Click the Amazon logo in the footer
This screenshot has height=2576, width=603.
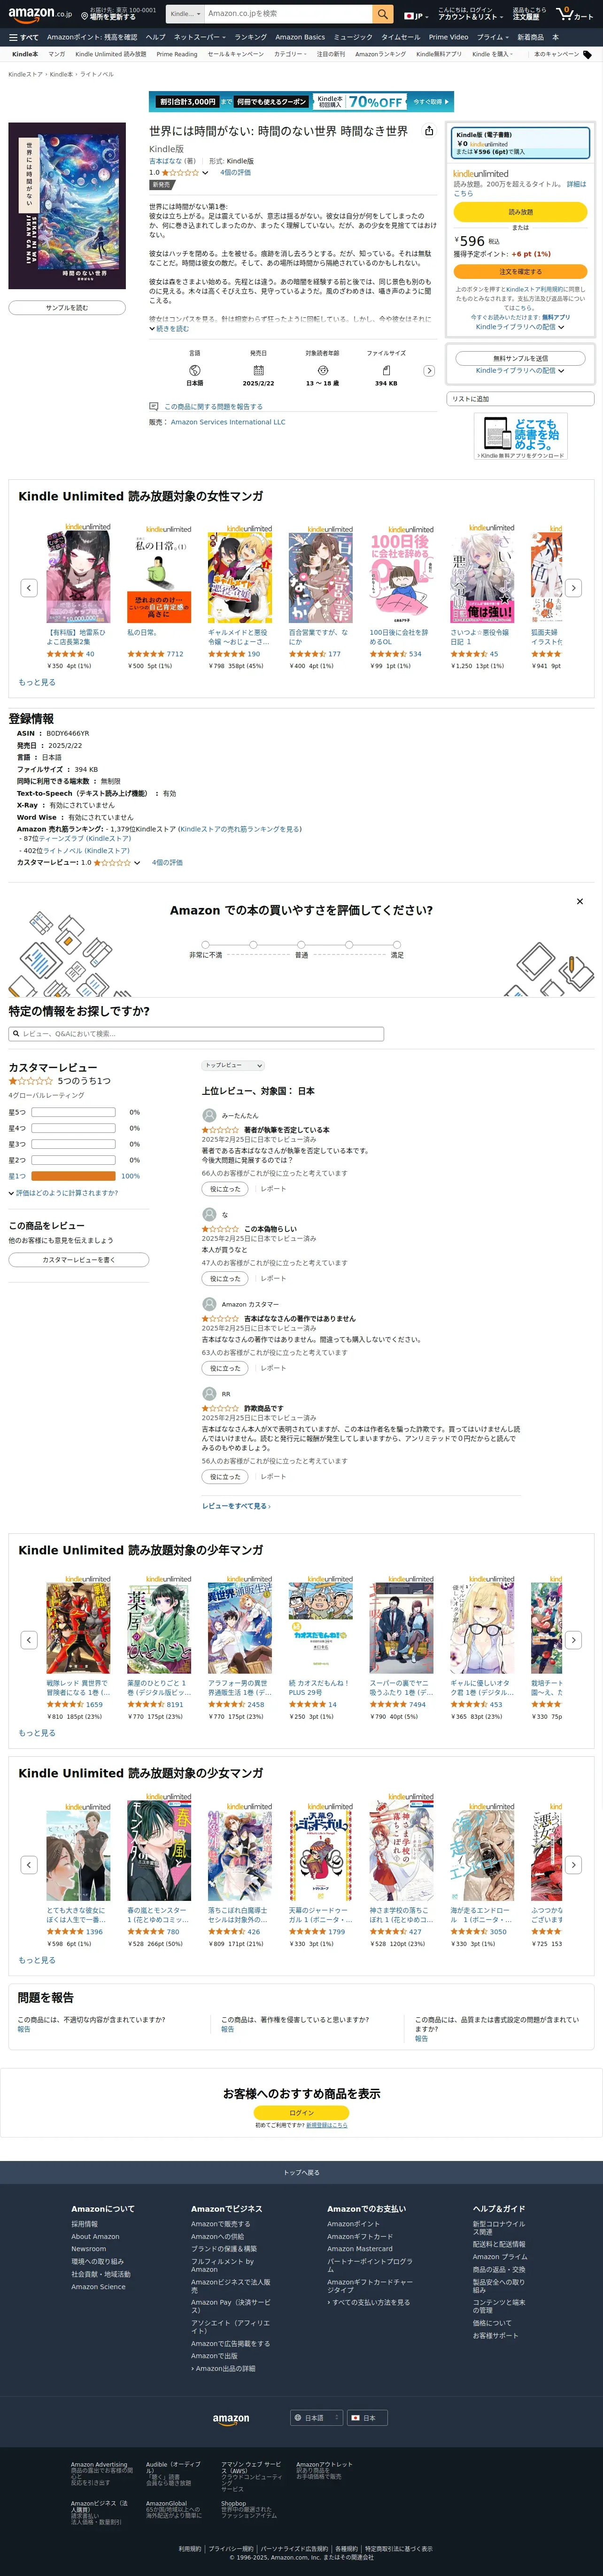pyautogui.click(x=231, y=2419)
